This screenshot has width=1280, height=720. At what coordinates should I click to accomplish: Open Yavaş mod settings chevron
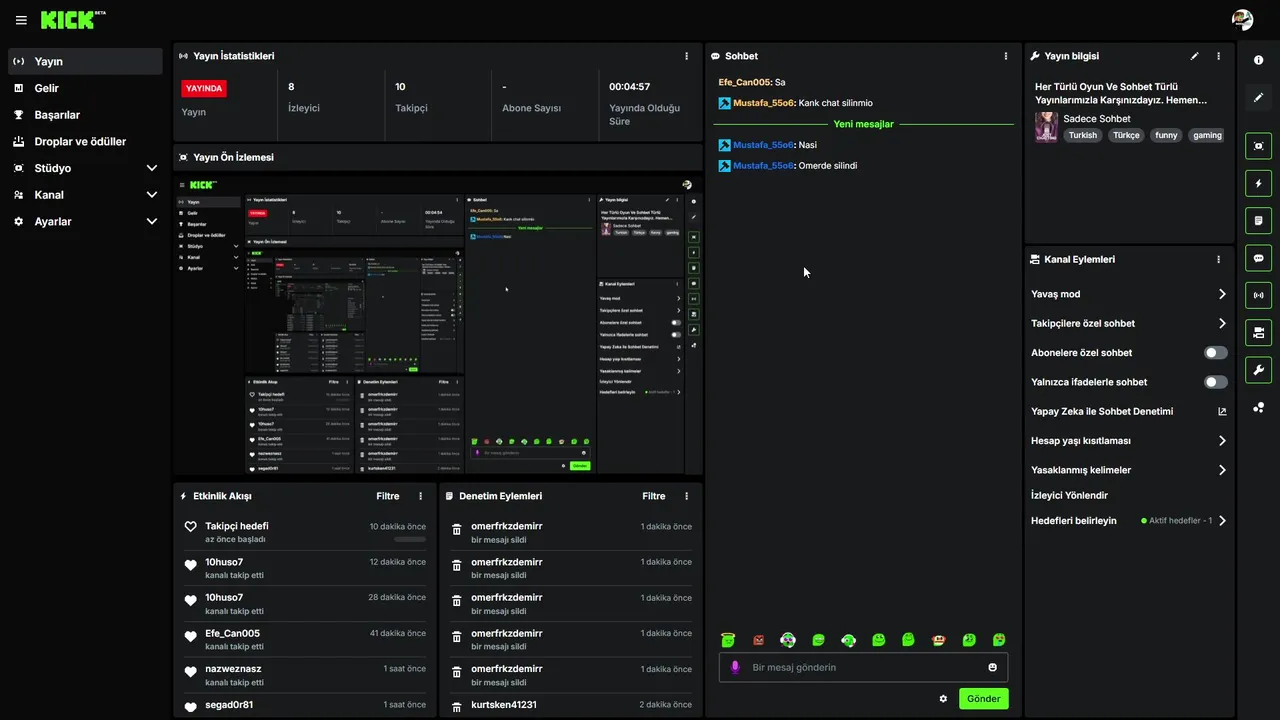coord(1222,294)
